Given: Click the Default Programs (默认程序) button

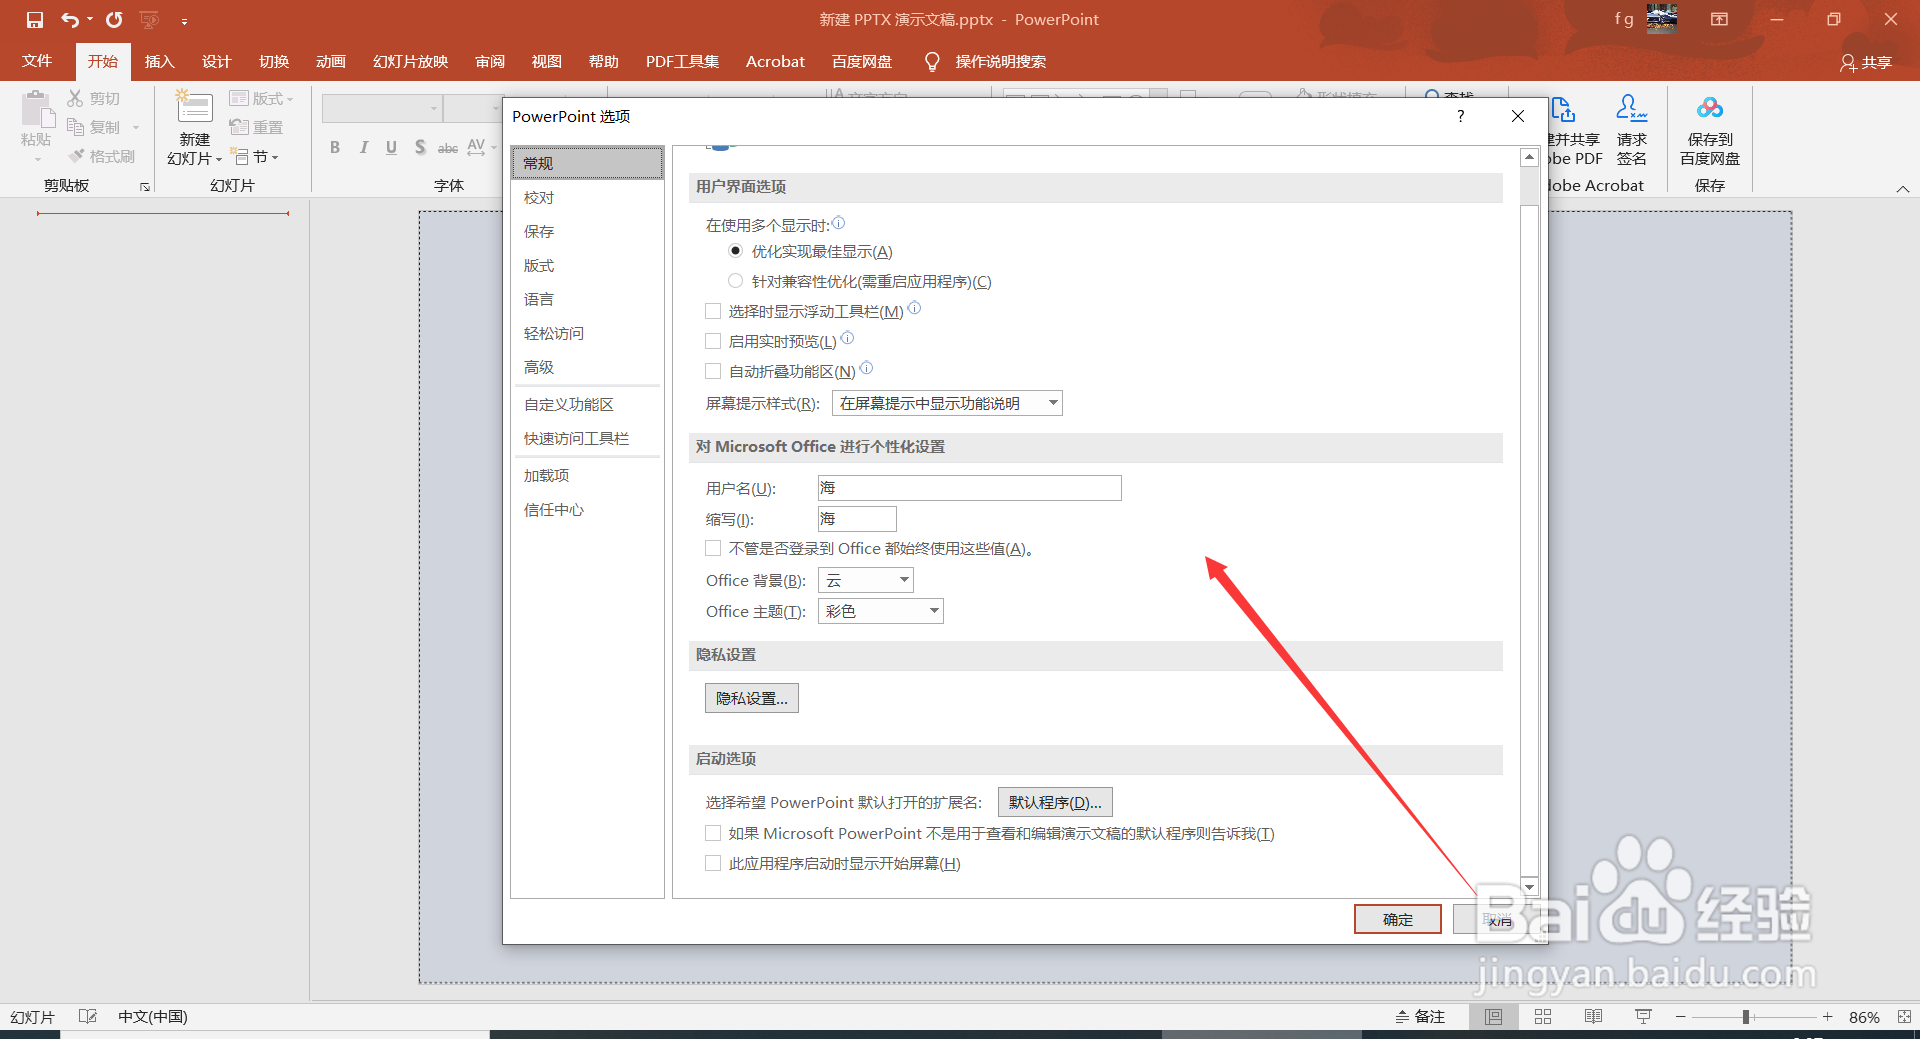Looking at the screenshot, I should coord(1055,802).
